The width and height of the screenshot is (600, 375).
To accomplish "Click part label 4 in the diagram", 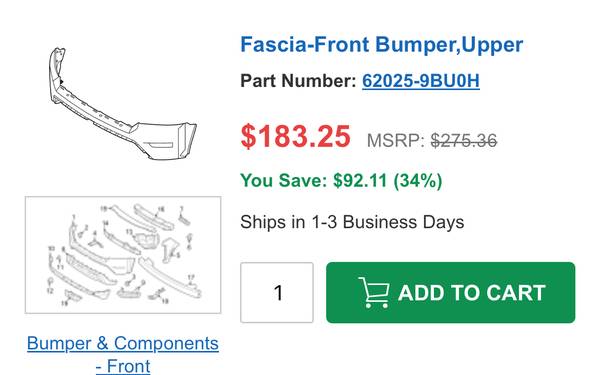I will 95,233.
